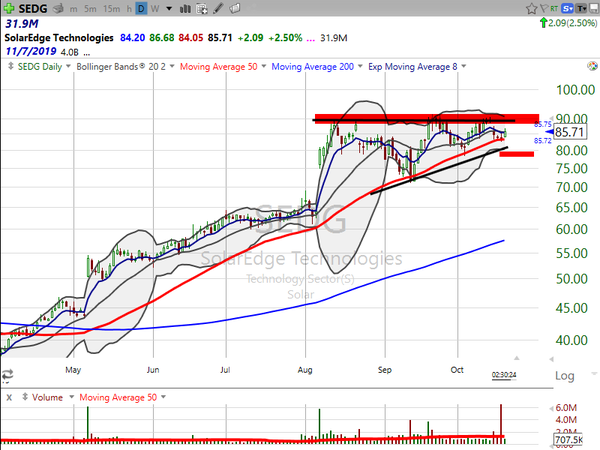This screenshot has height=450, width=600.
Task: Open the Moving Average 200 label
Action: click(x=313, y=67)
